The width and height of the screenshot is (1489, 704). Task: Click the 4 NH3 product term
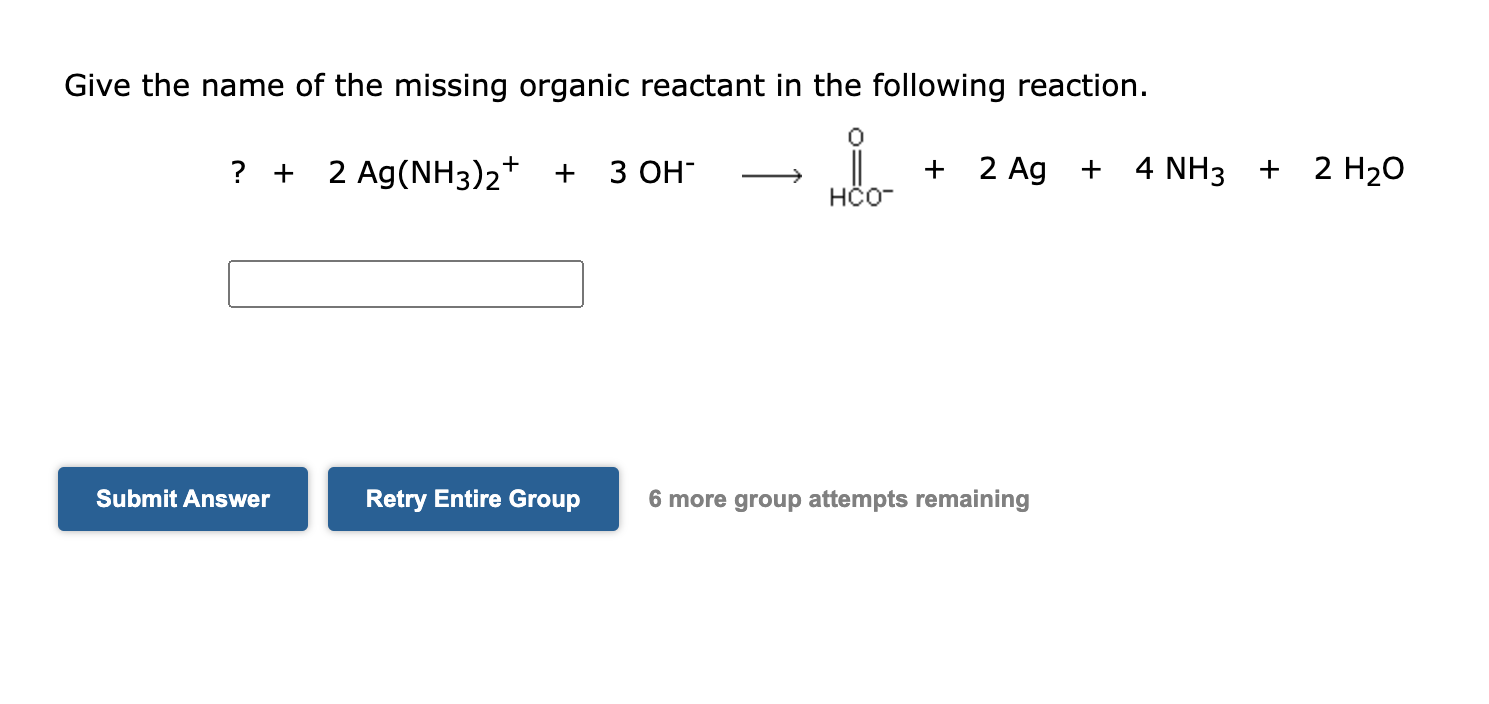(1180, 170)
